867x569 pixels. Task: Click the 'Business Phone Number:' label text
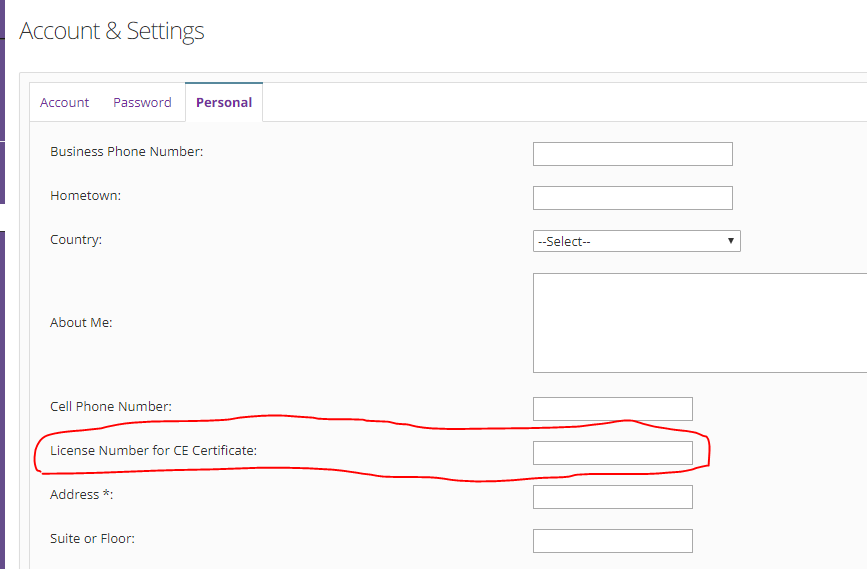pyautogui.click(x=126, y=152)
